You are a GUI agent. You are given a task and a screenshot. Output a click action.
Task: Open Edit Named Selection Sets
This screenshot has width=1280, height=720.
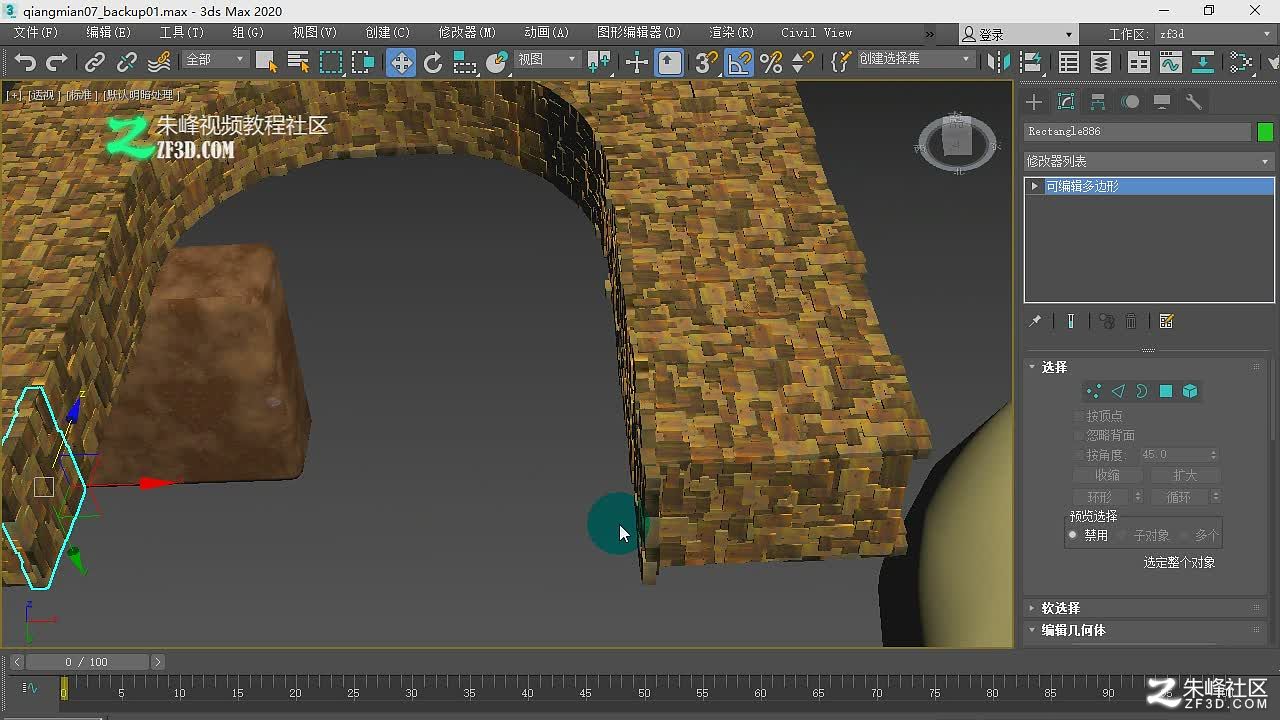click(841, 62)
